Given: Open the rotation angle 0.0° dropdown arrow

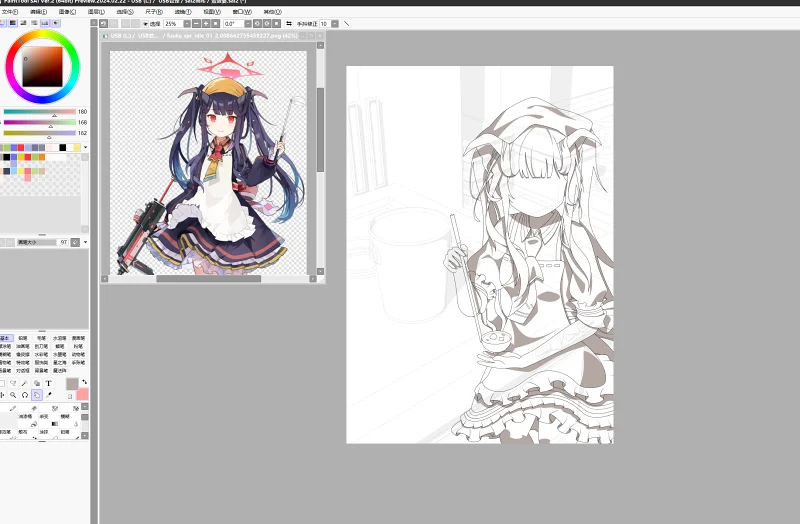Looking at the screenshot, I should (247, 23).
